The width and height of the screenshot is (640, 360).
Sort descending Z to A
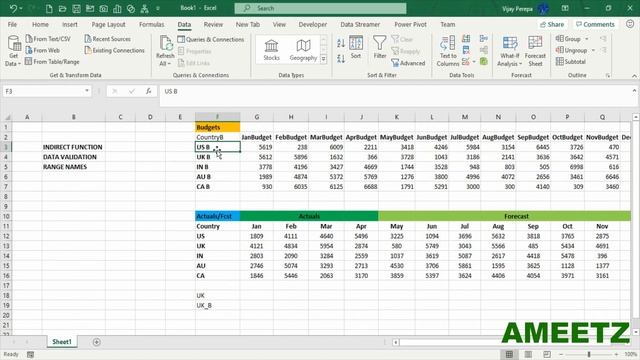[341, 58]
